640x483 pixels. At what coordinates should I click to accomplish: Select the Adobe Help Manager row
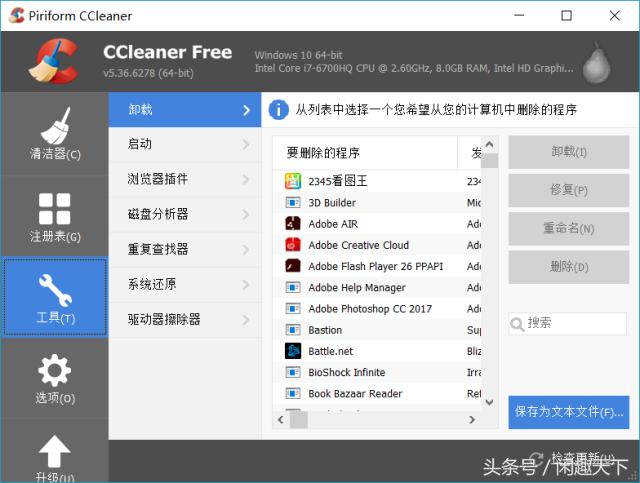[377, 287]
